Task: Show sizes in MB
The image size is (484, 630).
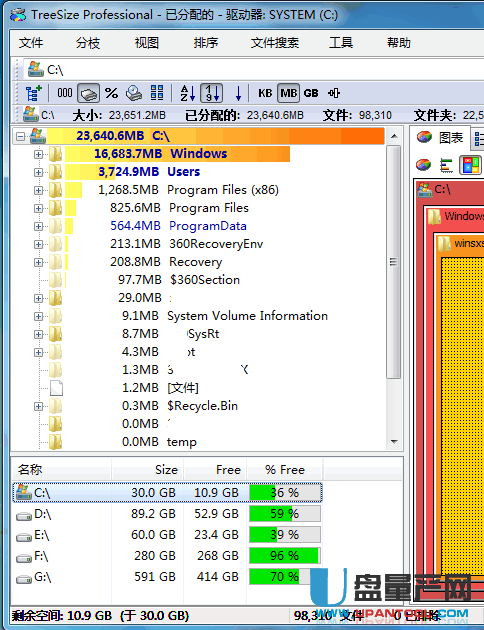Action: tap(288, 93)
